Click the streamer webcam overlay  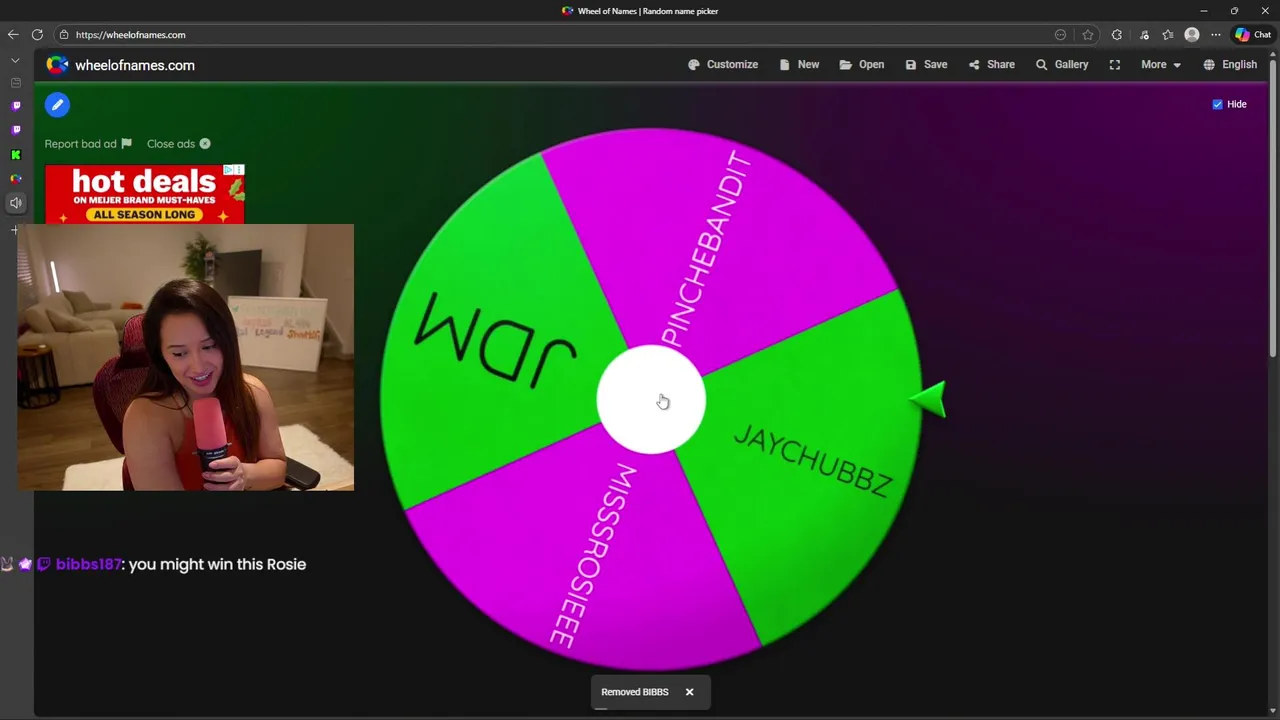coord(185,357)
